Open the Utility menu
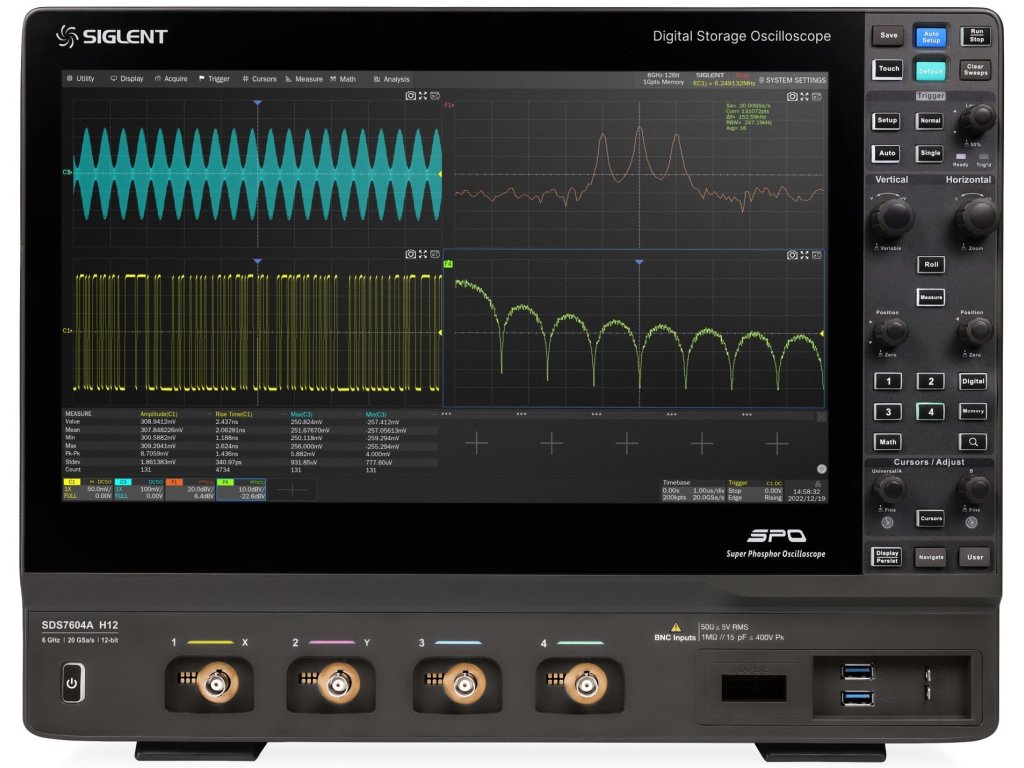The image size is (1024, 768). click(80, 79)
